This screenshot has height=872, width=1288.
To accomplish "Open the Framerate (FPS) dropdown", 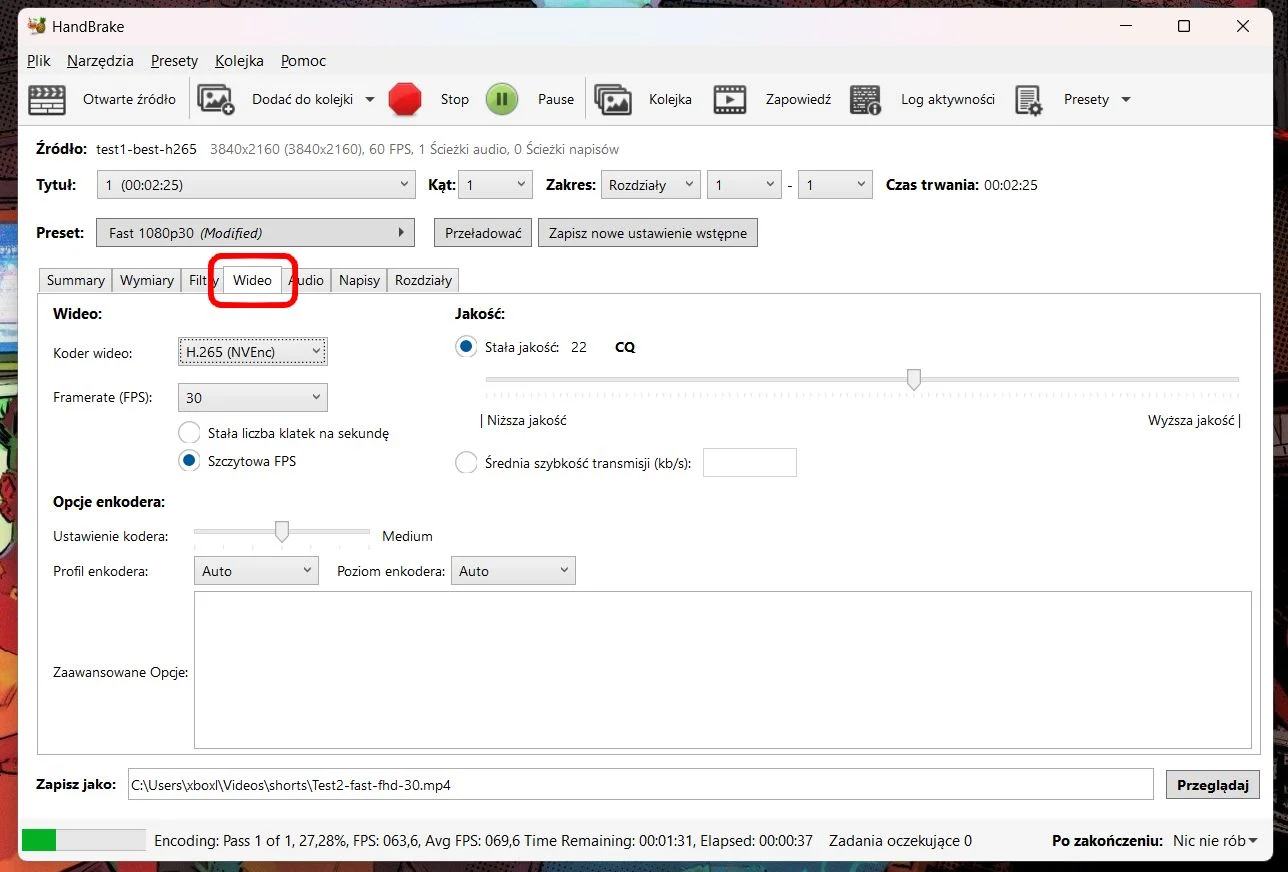I will click(x=253, y=397).
